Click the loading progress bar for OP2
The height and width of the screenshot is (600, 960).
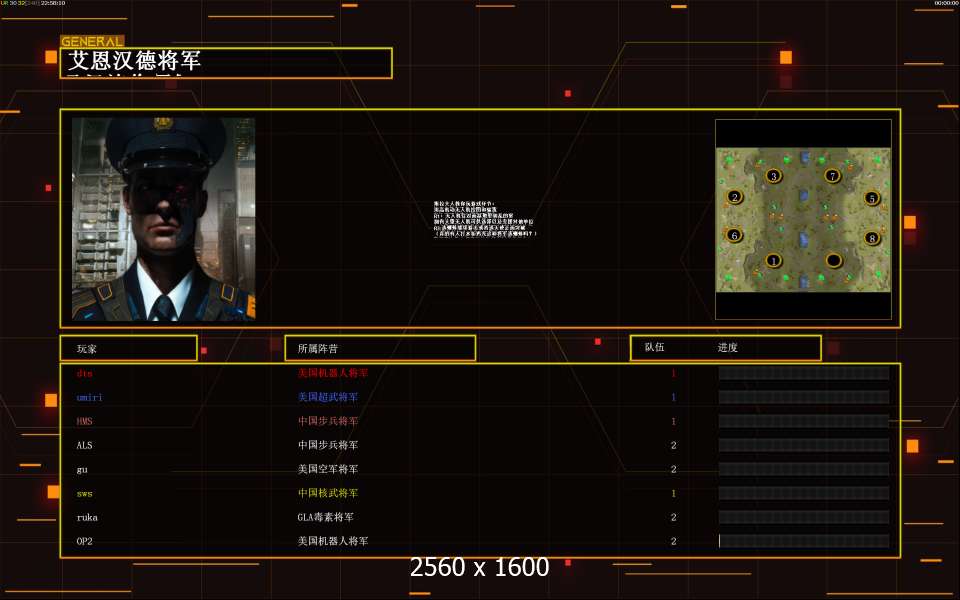[804, 541]
